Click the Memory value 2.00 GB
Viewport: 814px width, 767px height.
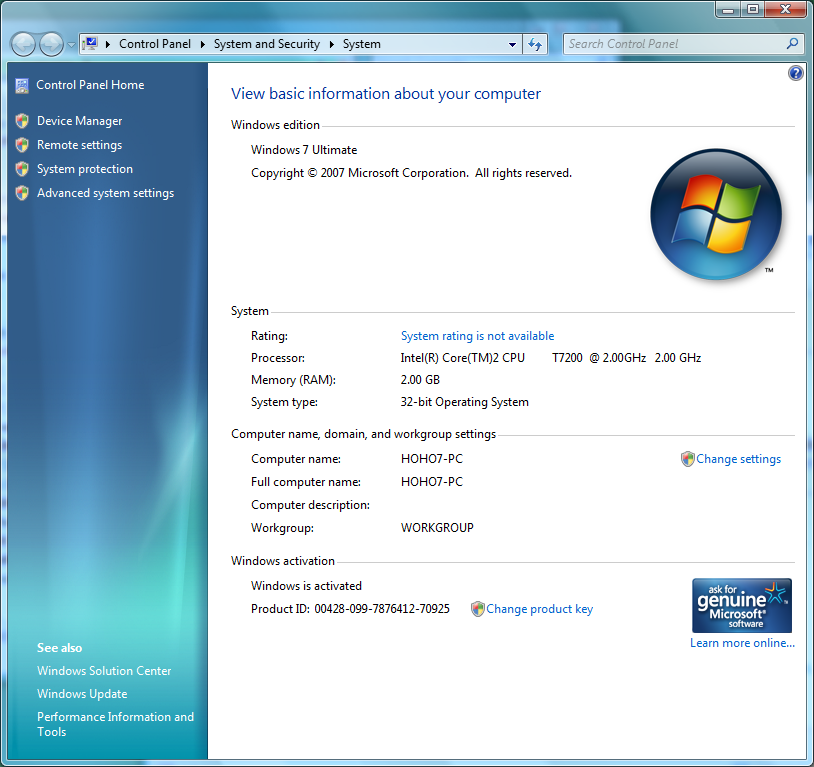pos(420,380)
